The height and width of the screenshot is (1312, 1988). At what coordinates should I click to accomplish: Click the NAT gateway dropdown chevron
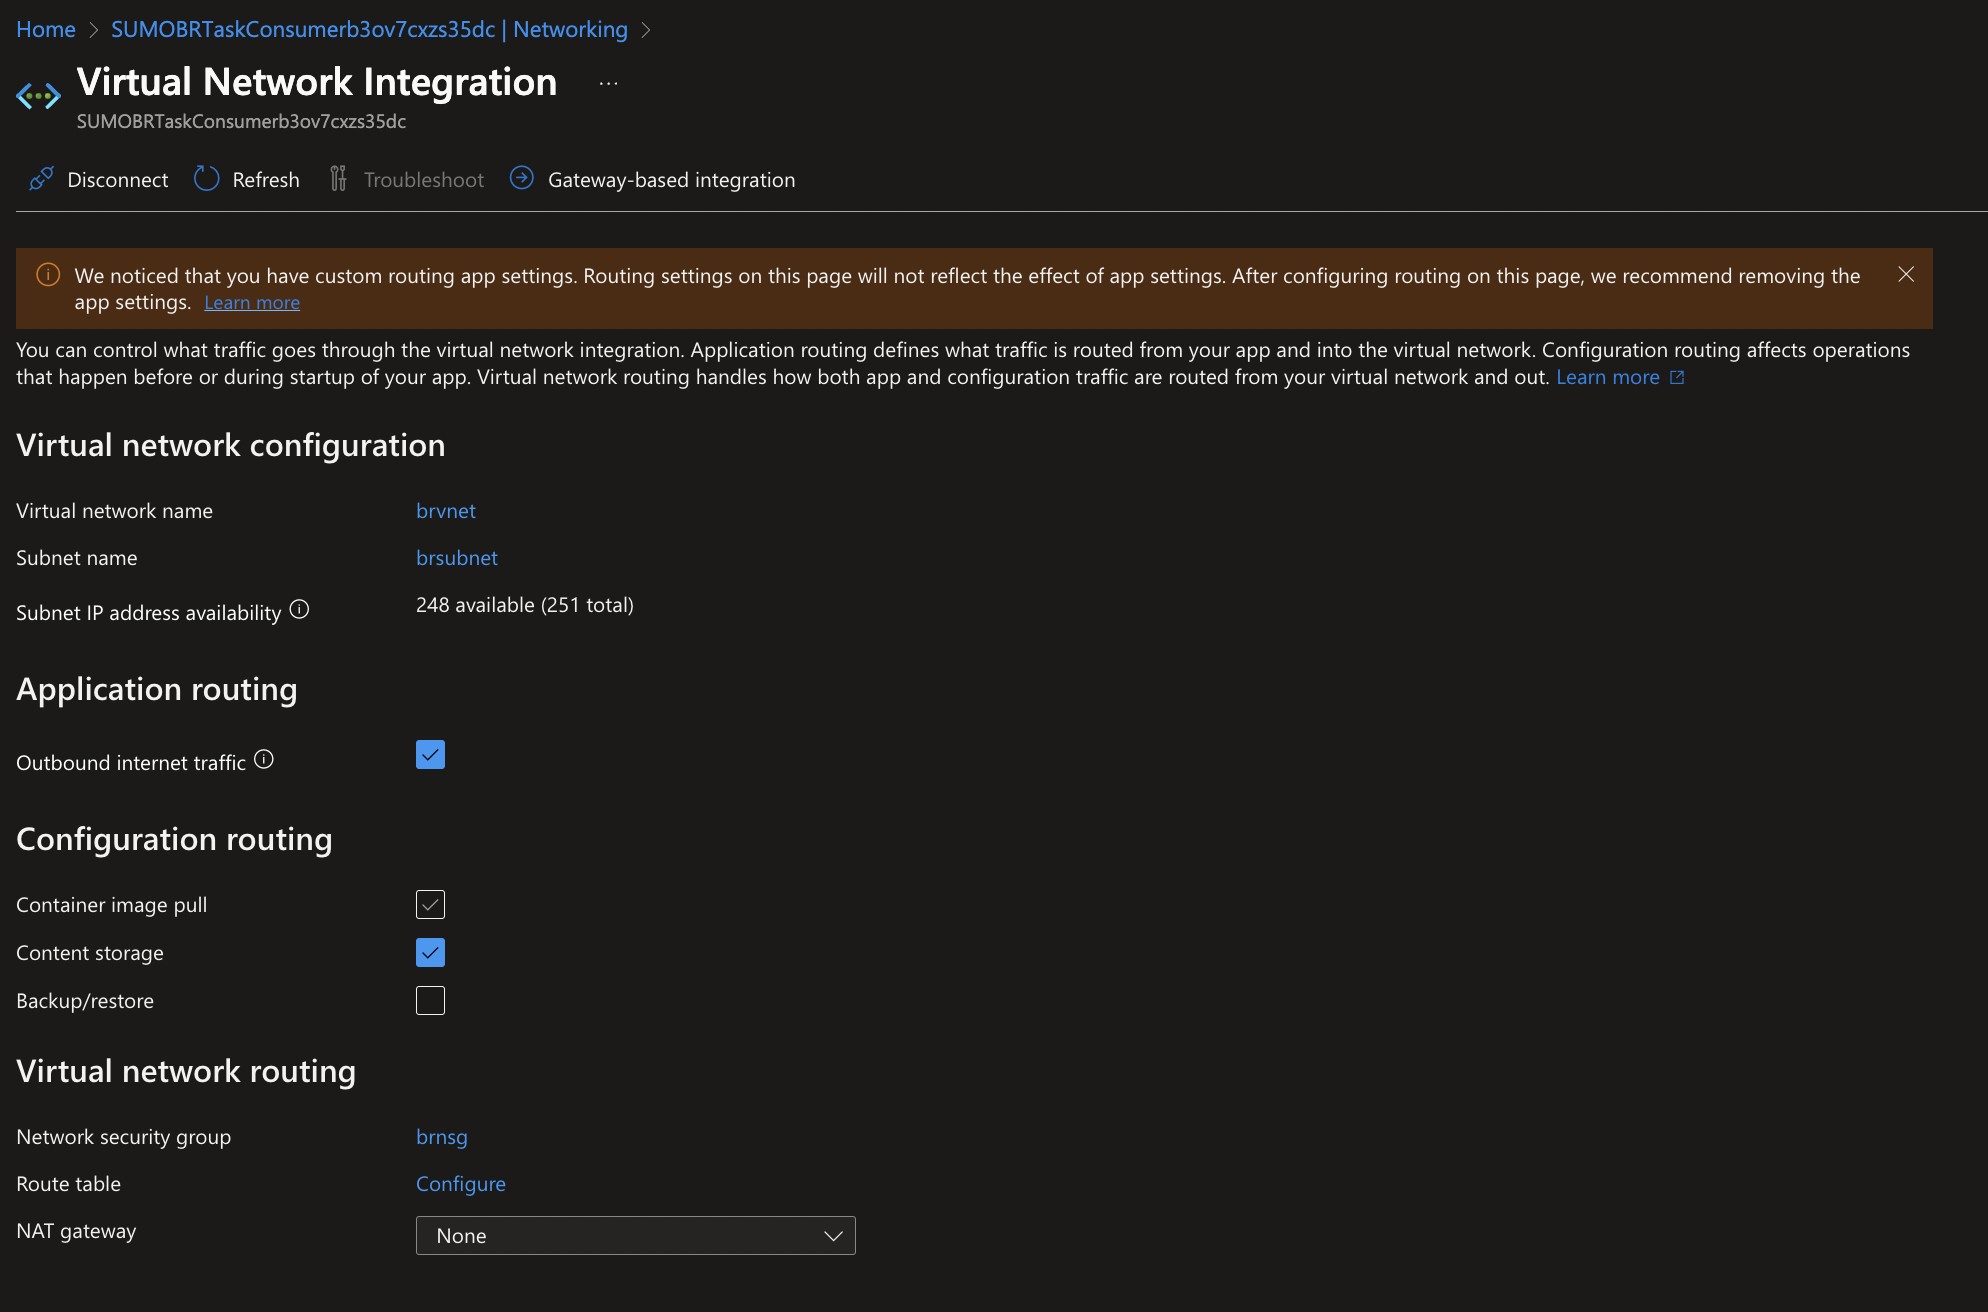[832, 1235]
